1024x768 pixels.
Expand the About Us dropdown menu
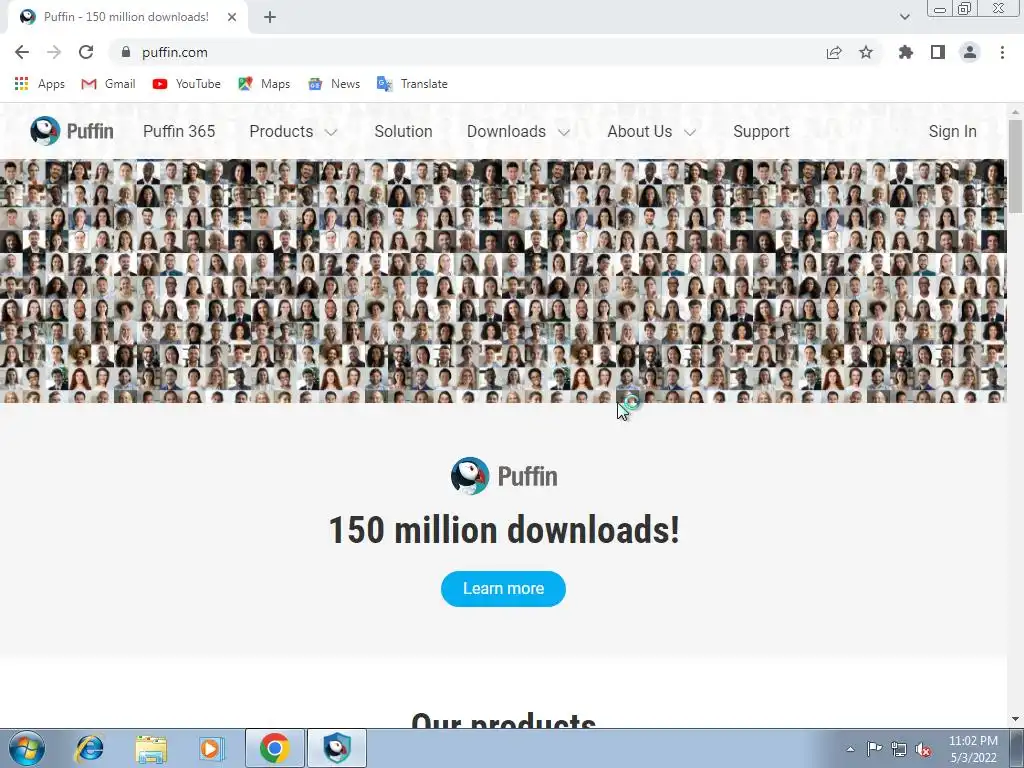pyautogui.click(x=652, y=131)
